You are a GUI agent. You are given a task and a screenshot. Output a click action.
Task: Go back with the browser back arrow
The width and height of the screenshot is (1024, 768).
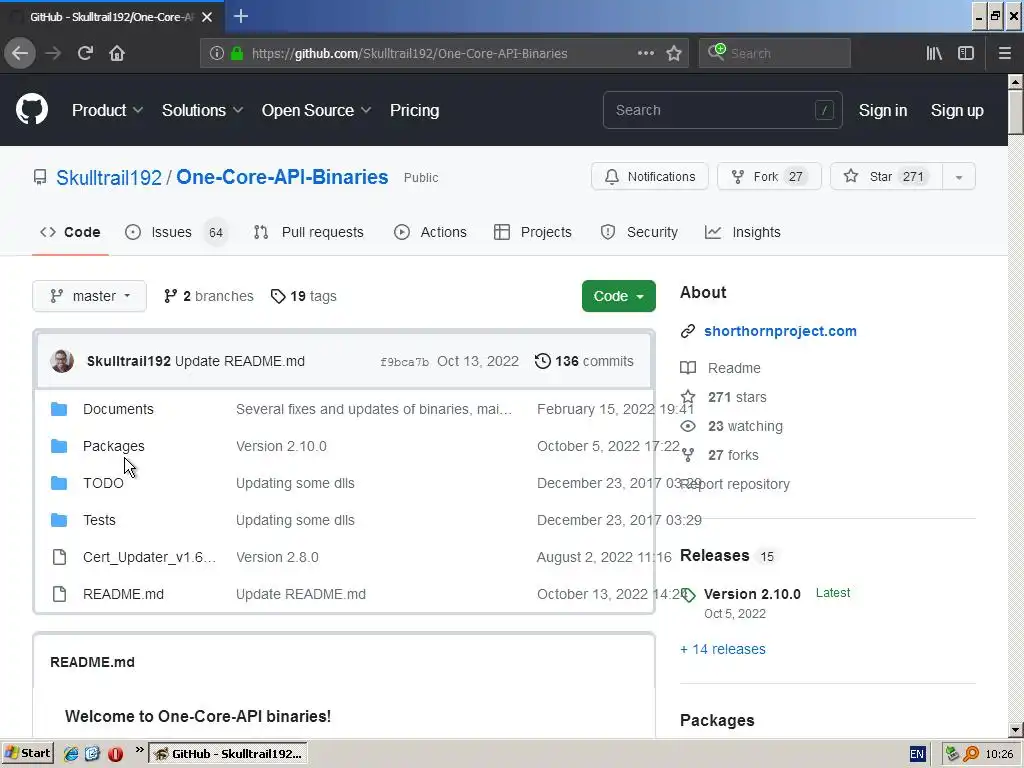(20, 53)
